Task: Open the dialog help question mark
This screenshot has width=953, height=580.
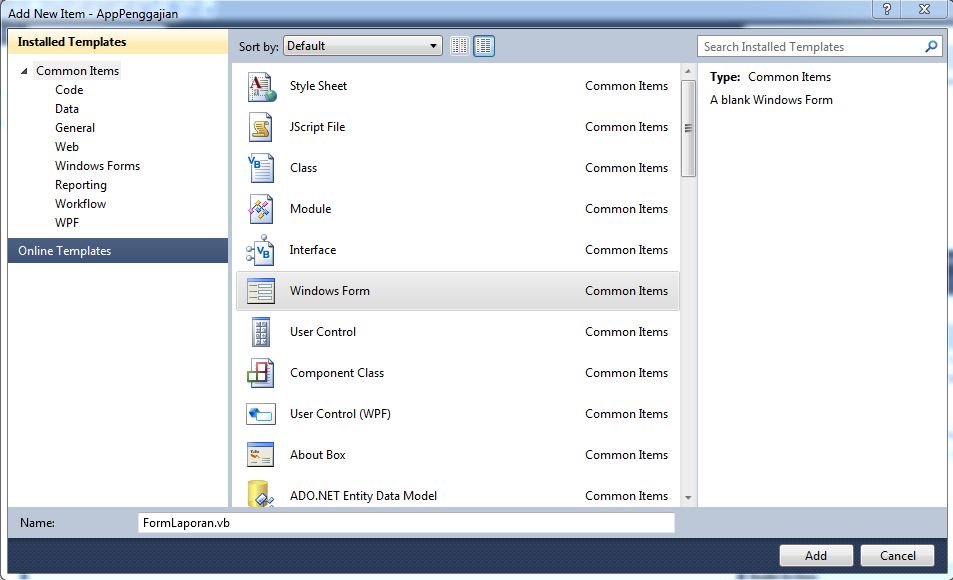Action: point(887,9)
